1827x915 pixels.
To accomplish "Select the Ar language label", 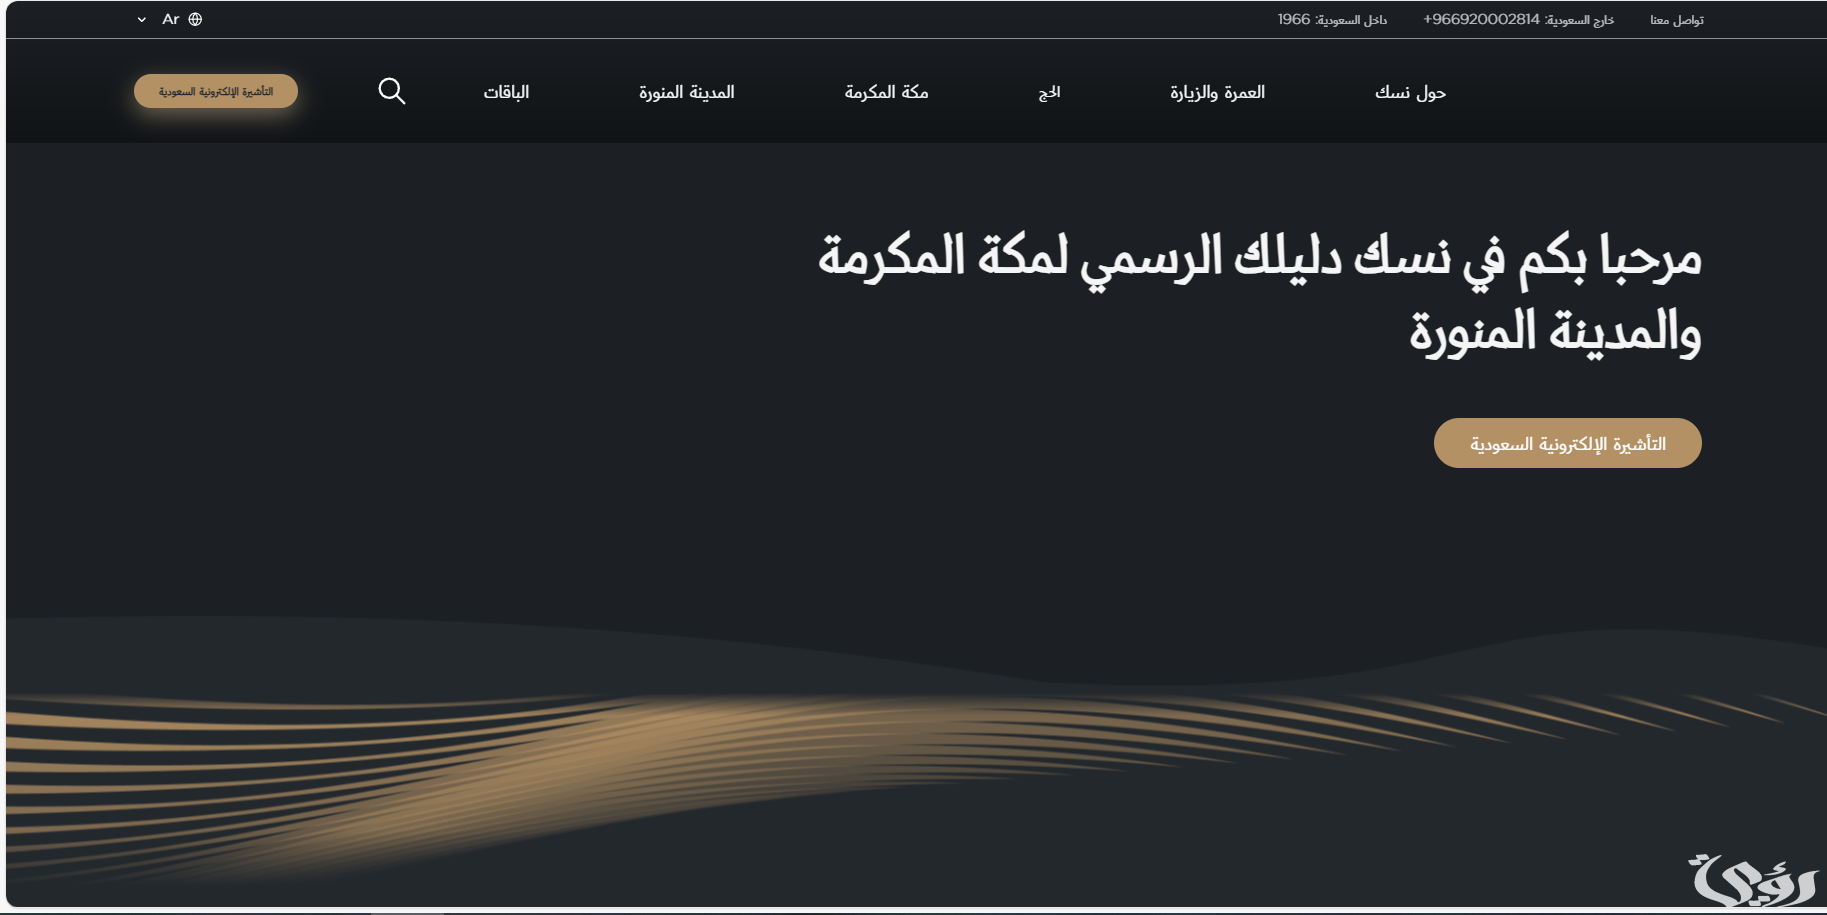I will (x=171, y=19).
